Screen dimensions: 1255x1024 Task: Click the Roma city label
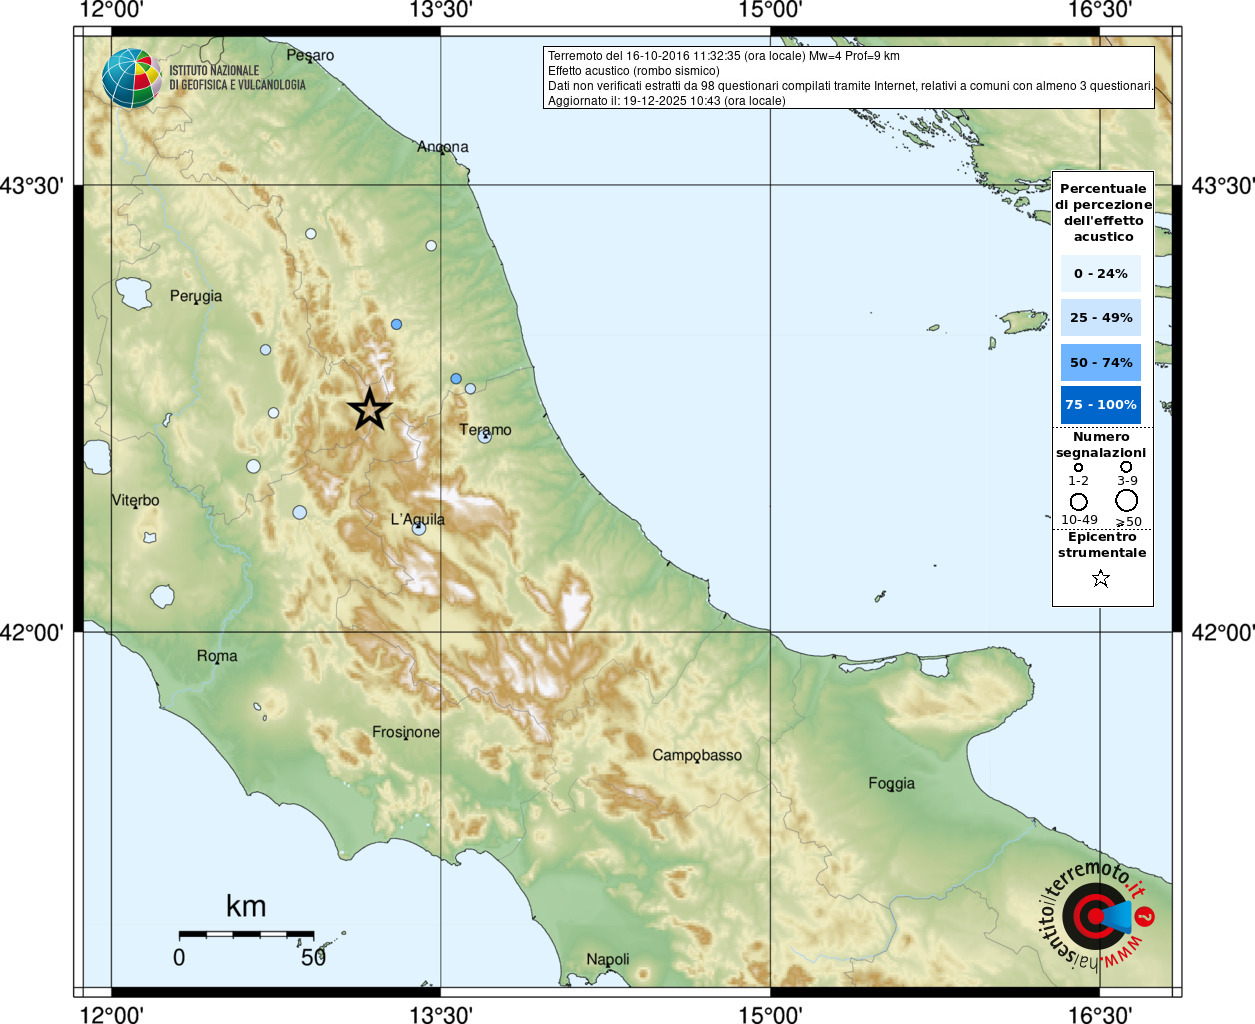(x=217, y=656)
